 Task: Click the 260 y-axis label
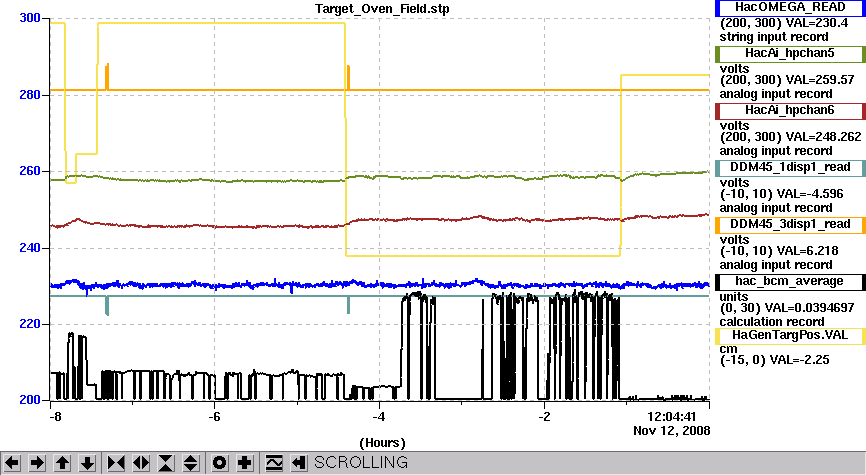pos(29,171)
